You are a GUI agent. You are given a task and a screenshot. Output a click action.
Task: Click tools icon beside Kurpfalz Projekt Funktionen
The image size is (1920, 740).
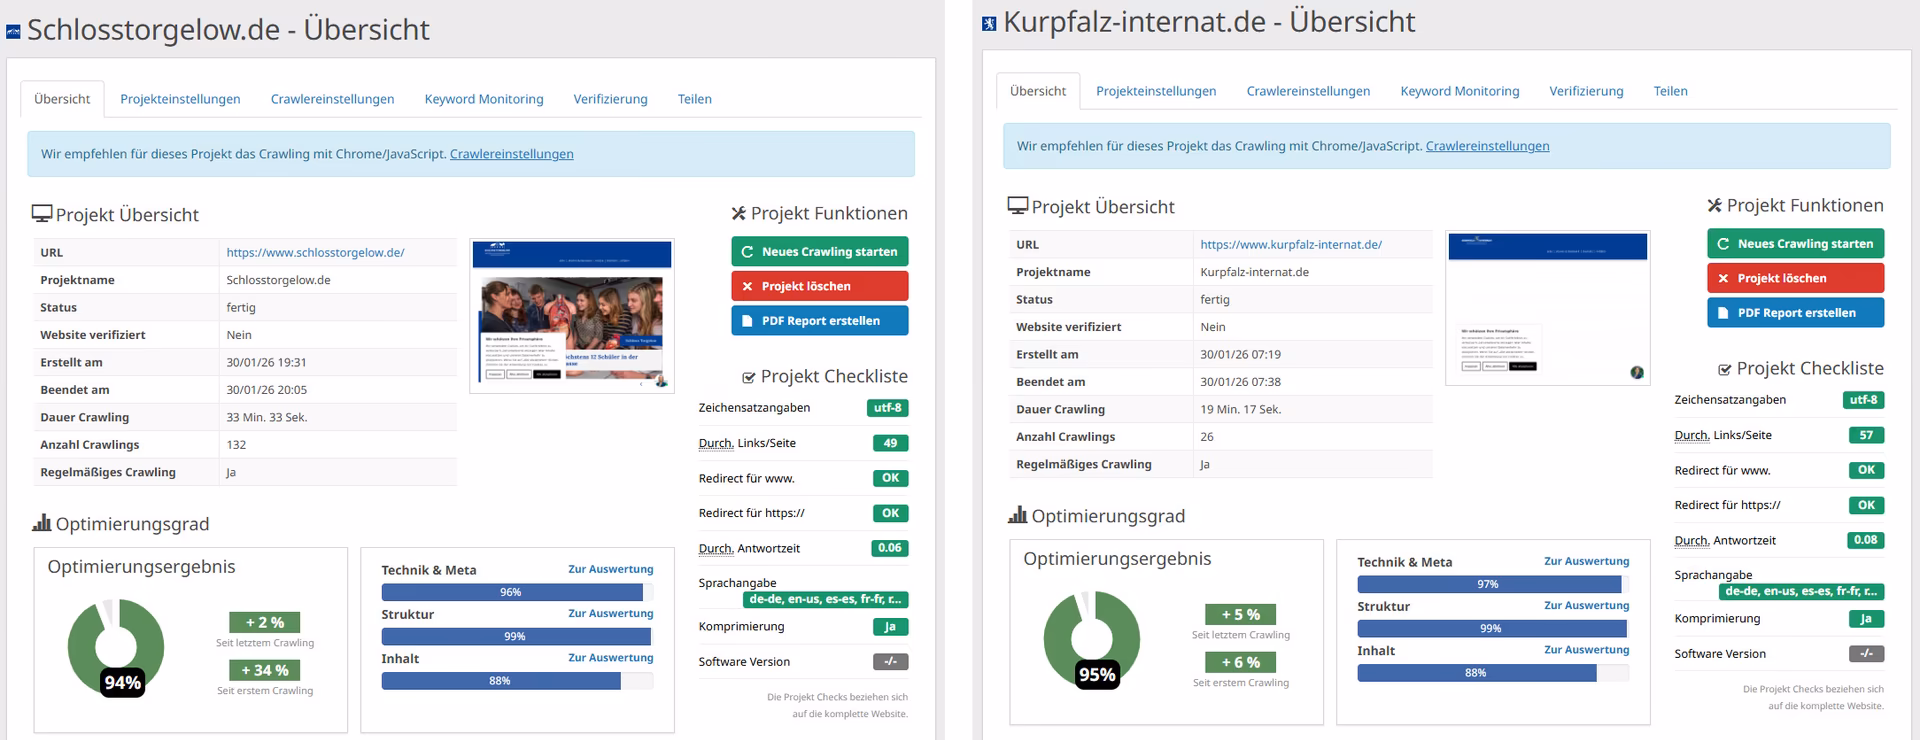1715,205
